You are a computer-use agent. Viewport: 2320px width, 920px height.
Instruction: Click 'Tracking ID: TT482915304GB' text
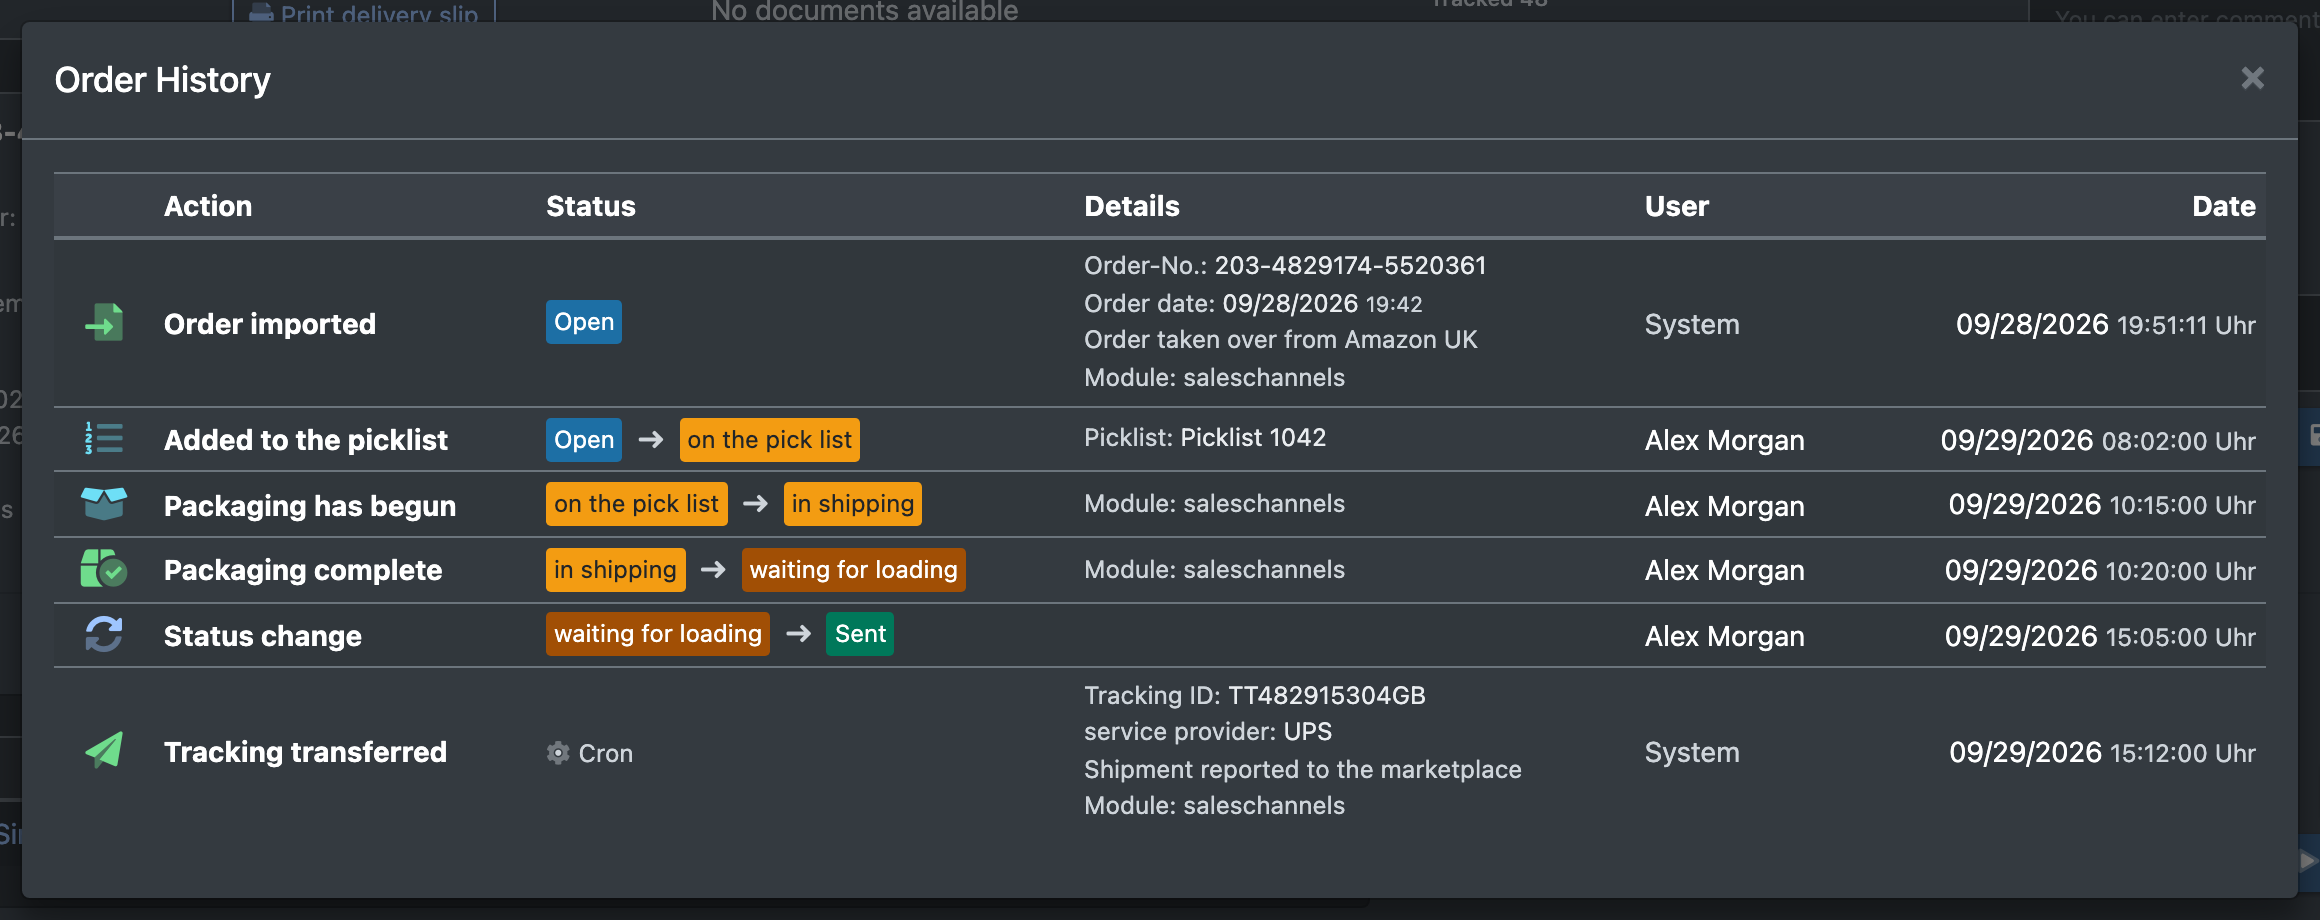(x=1255, y=695)
